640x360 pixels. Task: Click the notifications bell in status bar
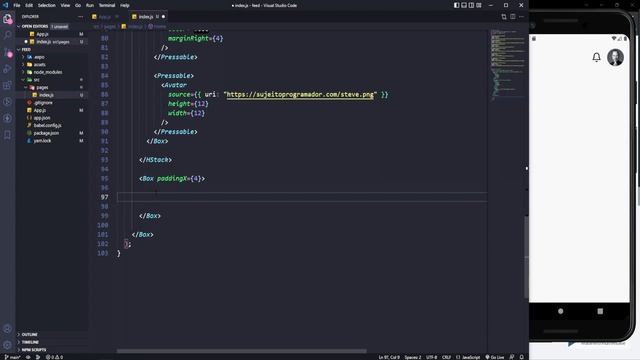coord(522,357)
